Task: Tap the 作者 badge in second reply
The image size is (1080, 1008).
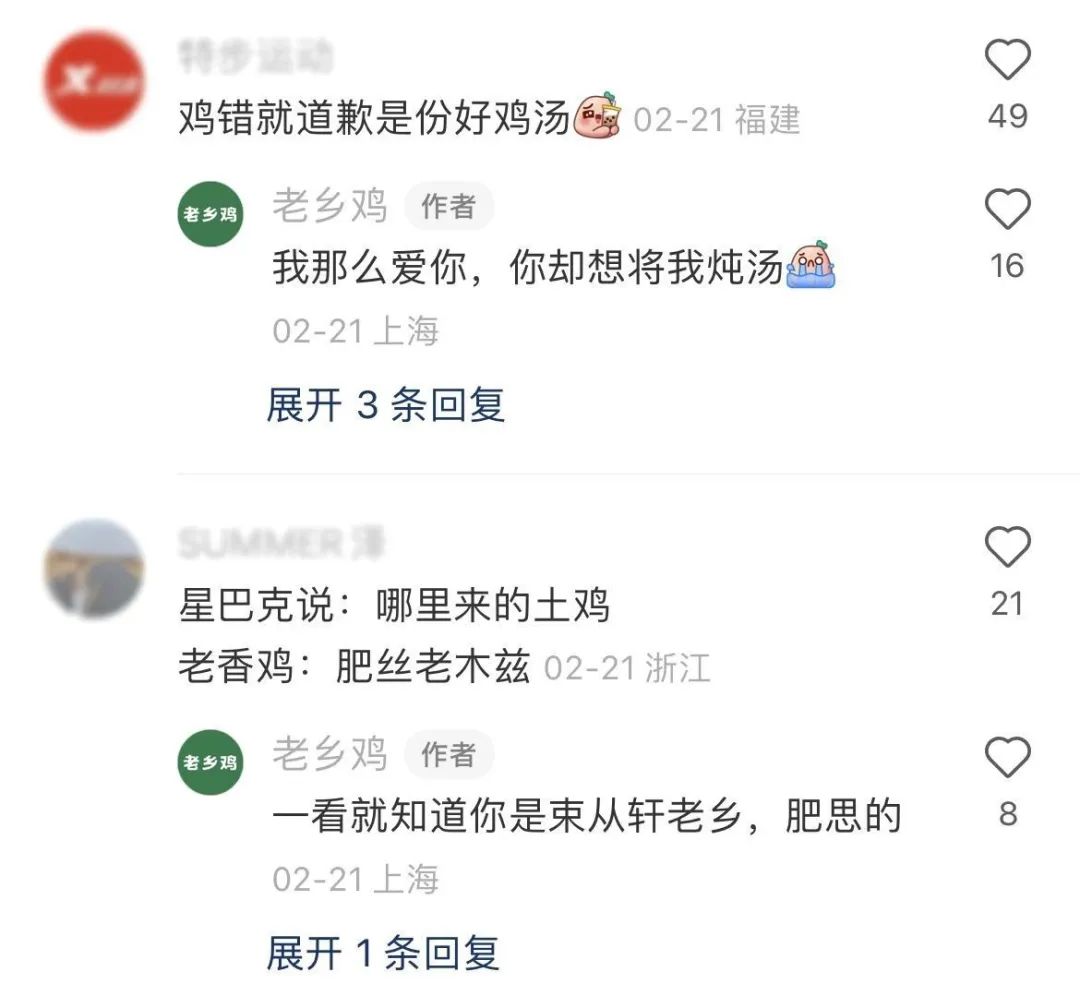Action: click(448, 754)
